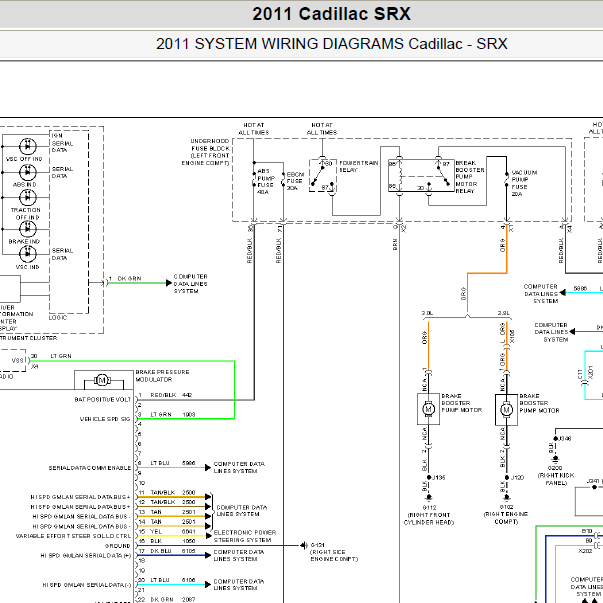The image size is (603, 603).
Task: Click the 'BRAKE PRESSURE MODULATOR' label
Action: pyautogui.click(x=162, y=376)
